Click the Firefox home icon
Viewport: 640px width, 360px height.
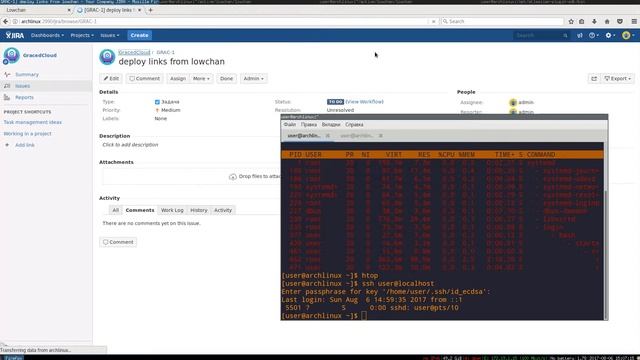click(607, 21)
